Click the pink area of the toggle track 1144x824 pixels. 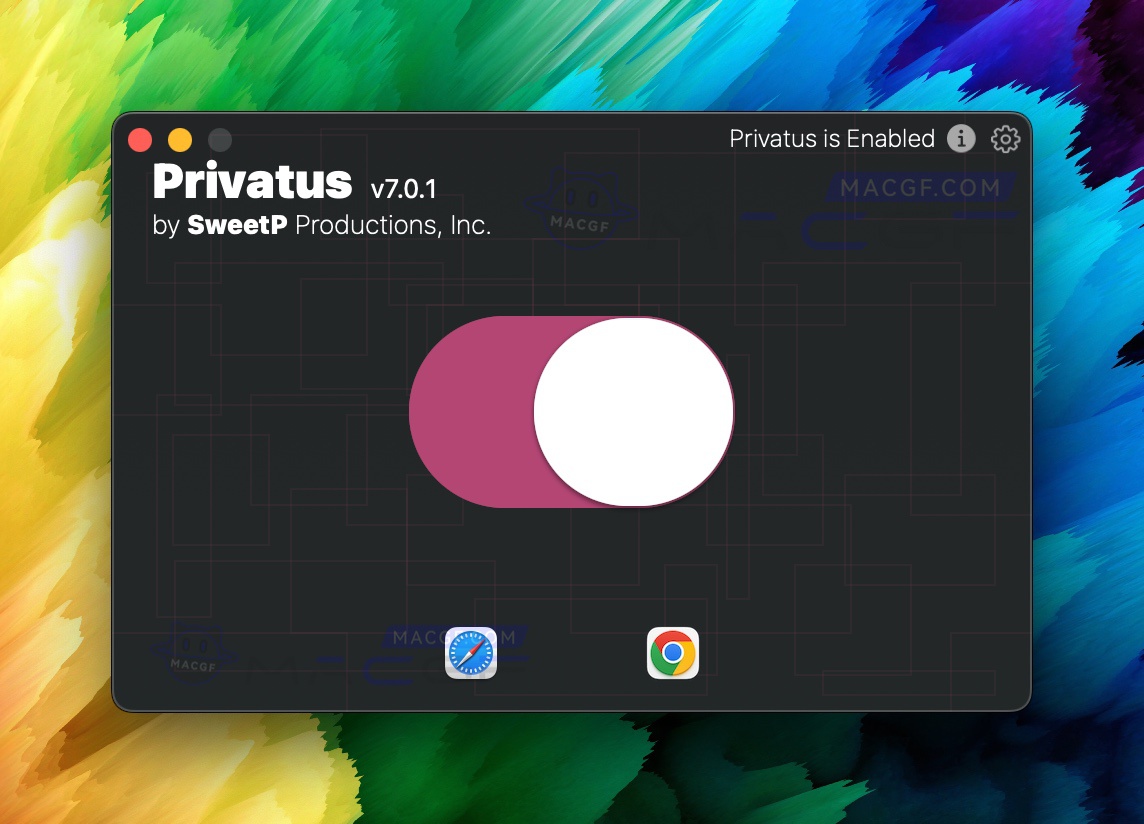click(470, 412)
